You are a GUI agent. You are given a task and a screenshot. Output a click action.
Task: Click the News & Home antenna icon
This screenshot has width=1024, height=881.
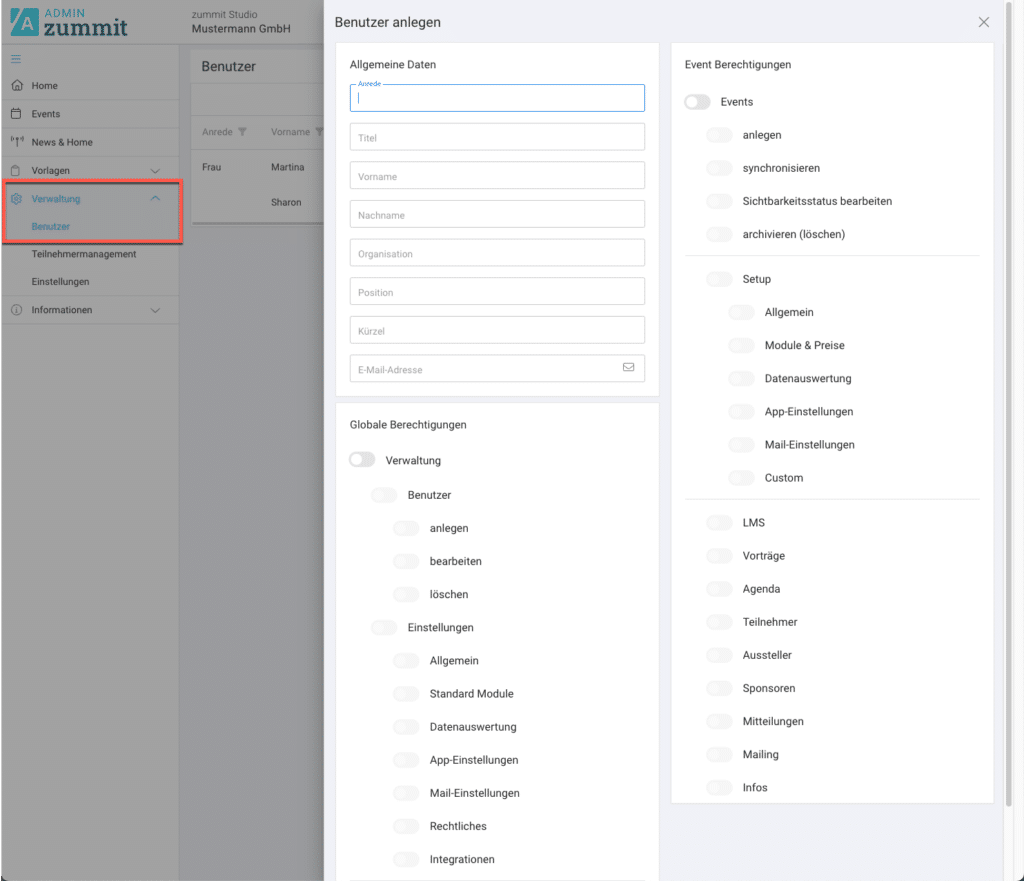click(x=16, y=142)
